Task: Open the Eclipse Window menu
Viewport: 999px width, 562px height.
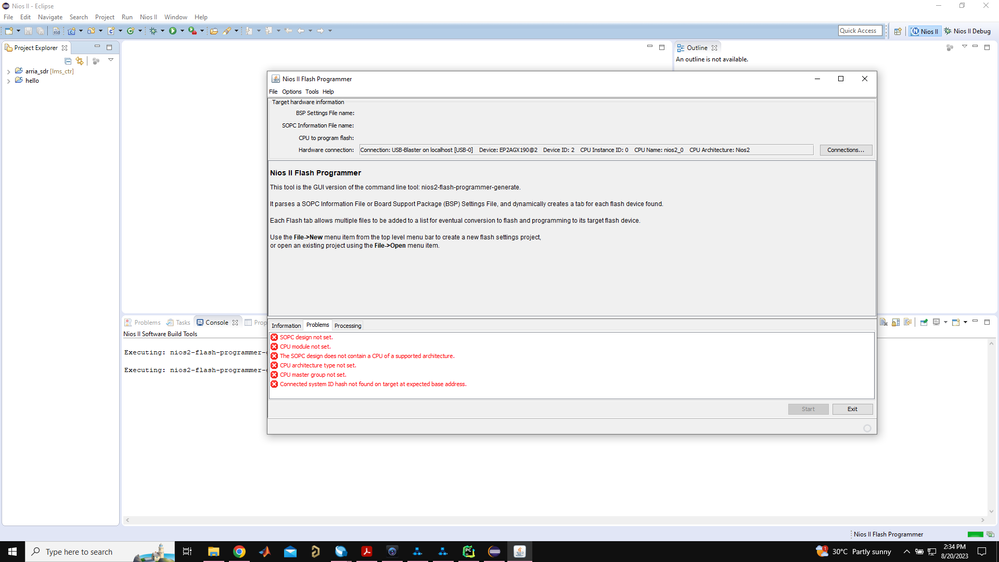Action: (175, 17)
